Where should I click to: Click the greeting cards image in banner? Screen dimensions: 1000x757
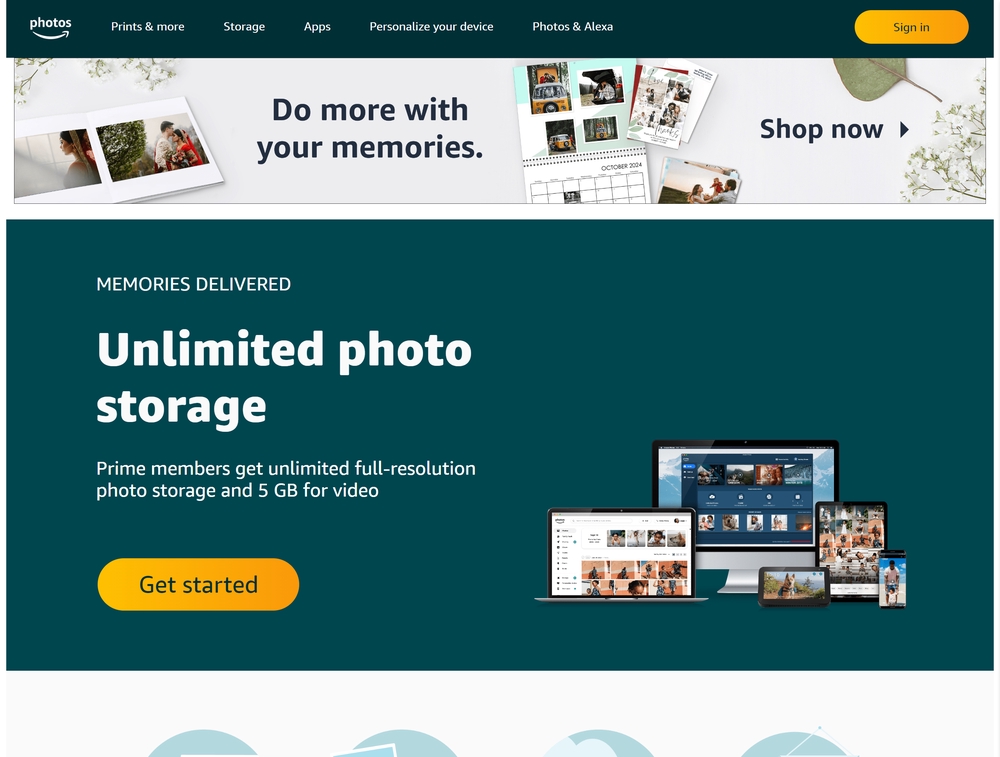click(x=670, y=101)
